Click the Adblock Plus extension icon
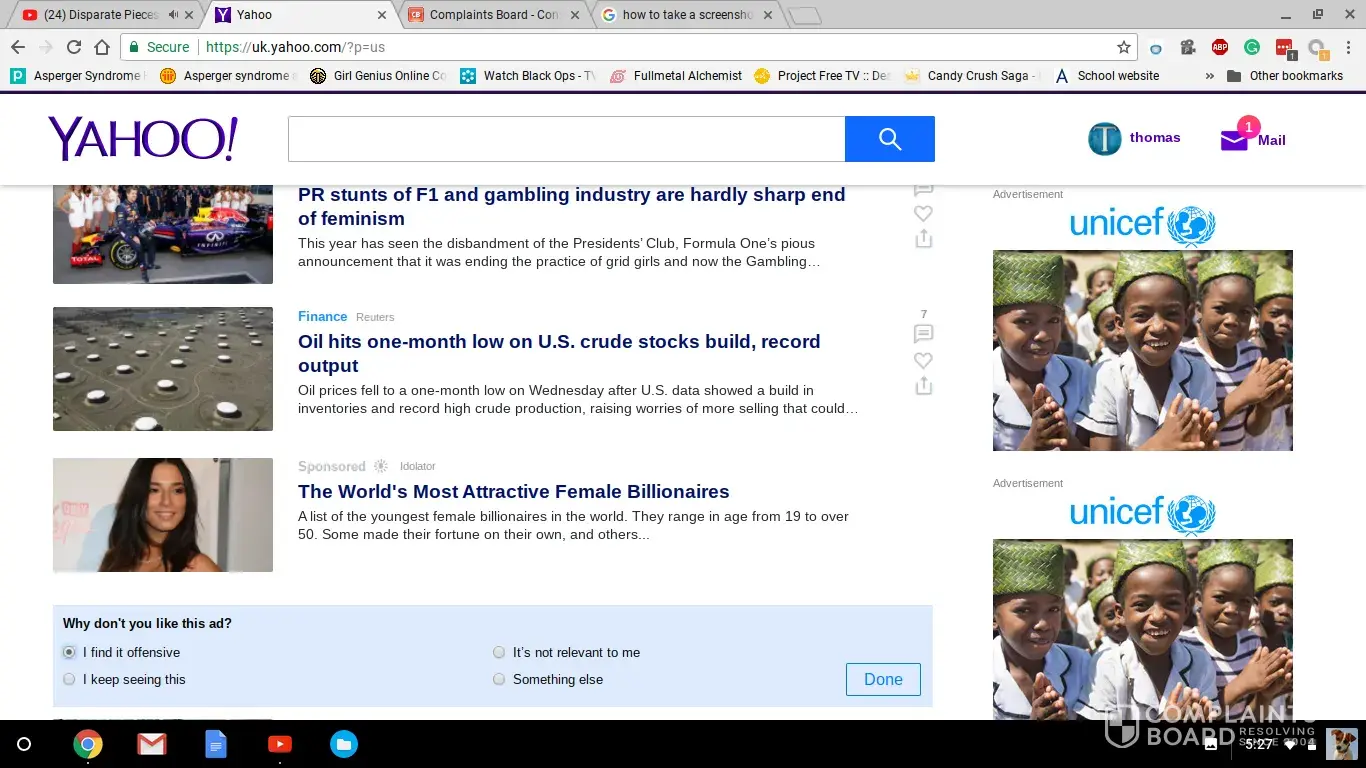 (1219, 47)
